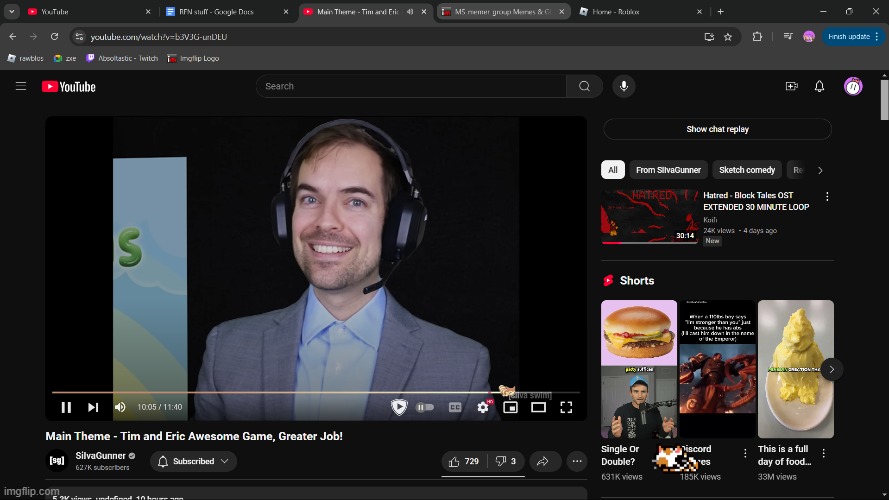889x500 pixels.
Task: Select the Sketch comedy chip
Action: [x=747, y=170]
